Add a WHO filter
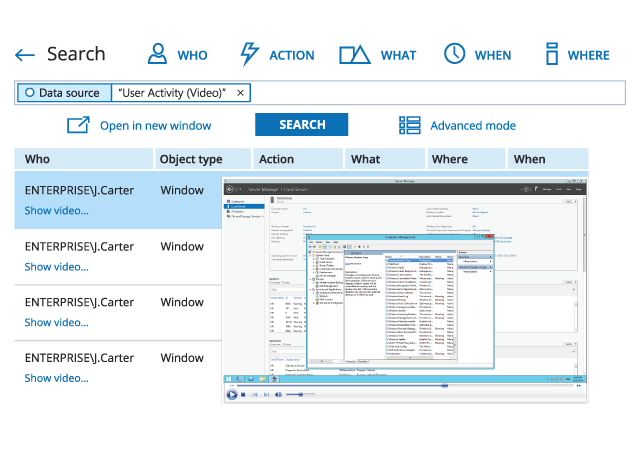Viewport: 640px width, 450px height. tap(178, 54)
